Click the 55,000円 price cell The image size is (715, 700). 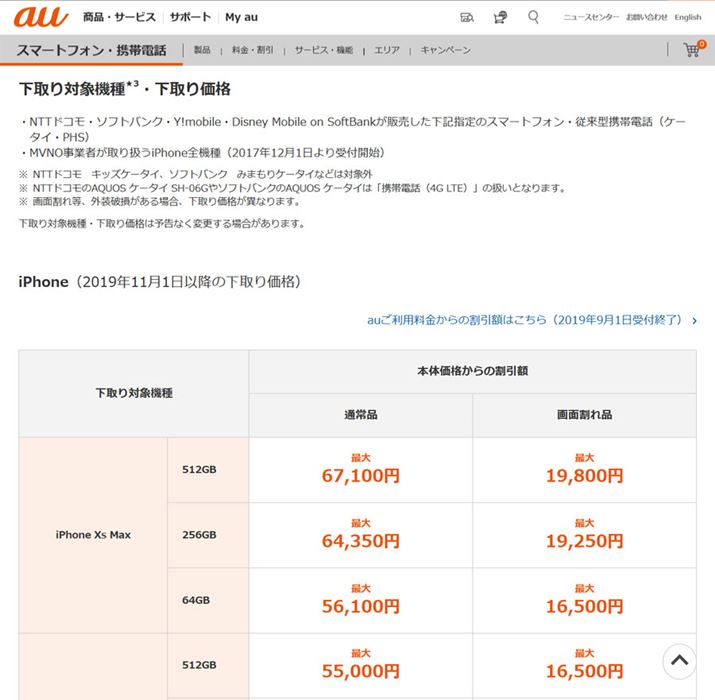click(x=361, y=665)
